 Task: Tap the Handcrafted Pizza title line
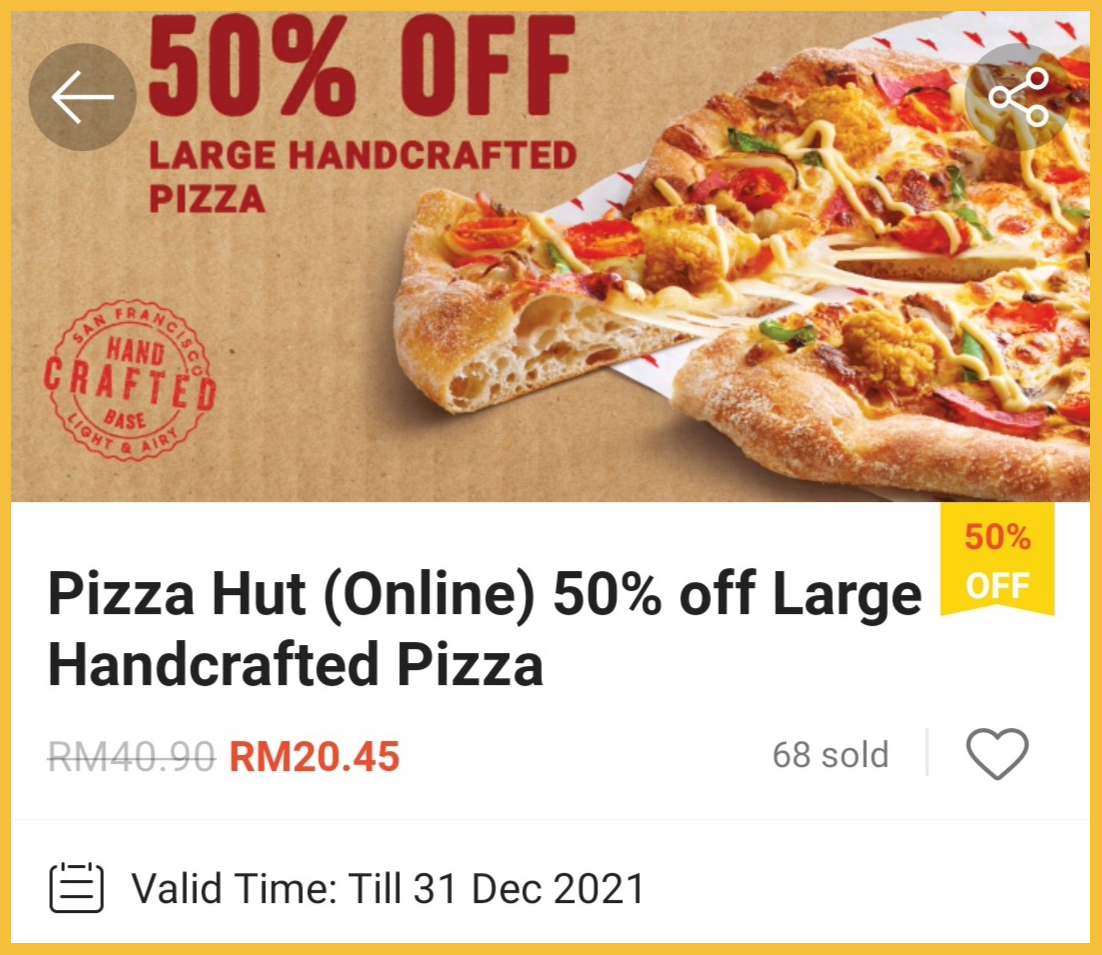click(x=295, y=664)
